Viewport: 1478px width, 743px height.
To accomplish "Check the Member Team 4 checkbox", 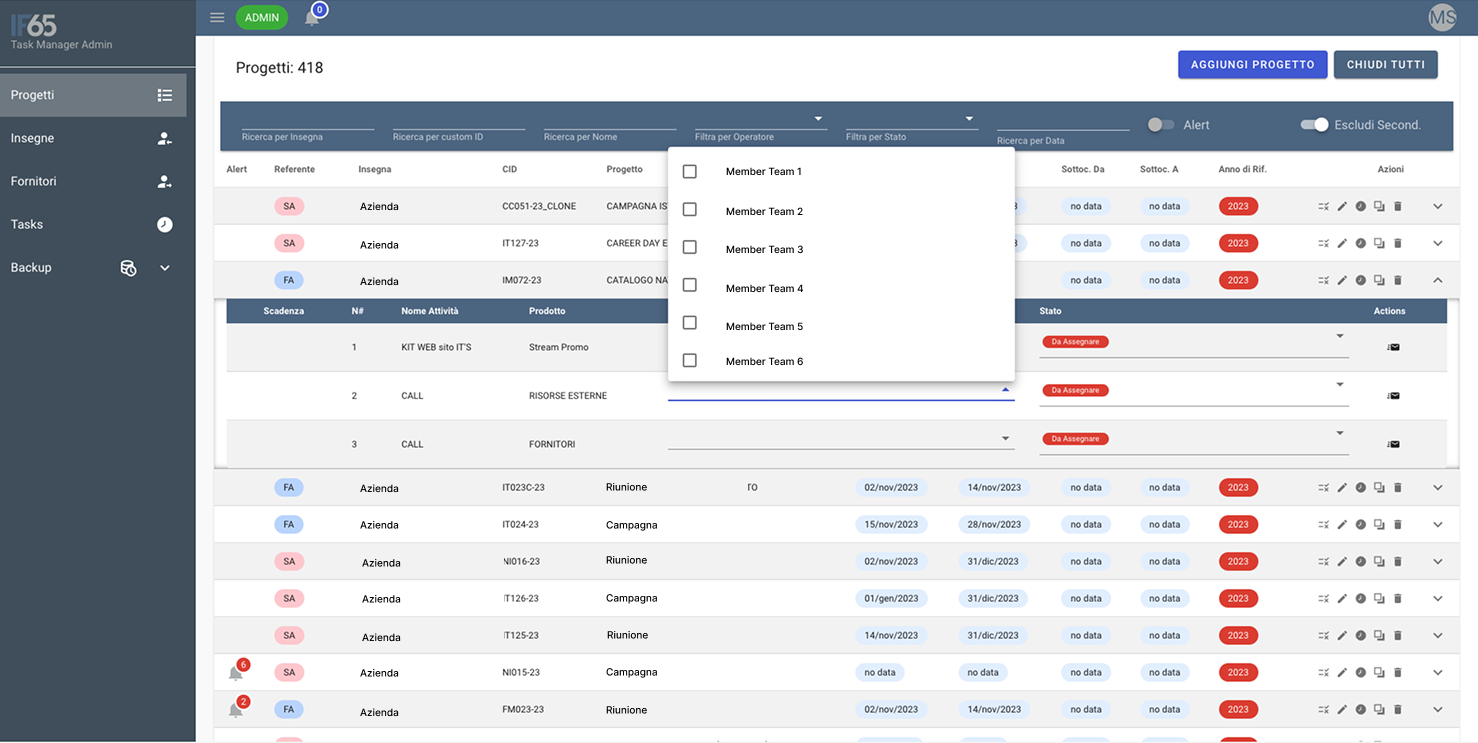I will click(x=690, y=285).
